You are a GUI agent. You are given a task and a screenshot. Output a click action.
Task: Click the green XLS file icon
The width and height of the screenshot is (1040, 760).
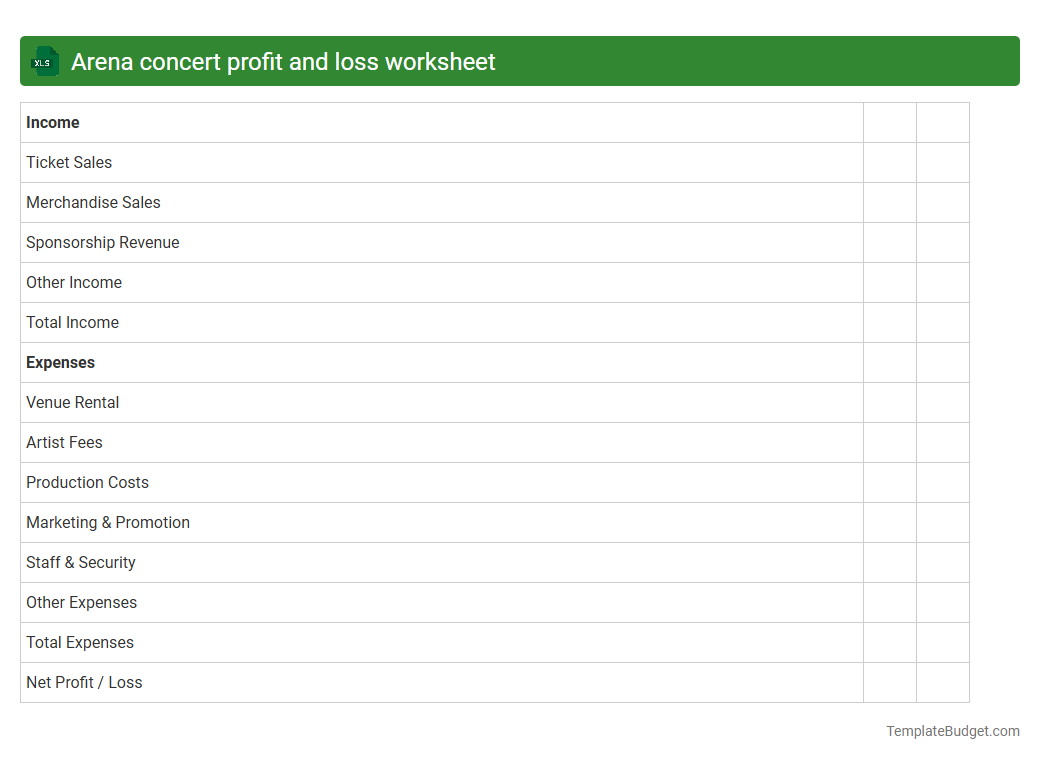(44, 61)
